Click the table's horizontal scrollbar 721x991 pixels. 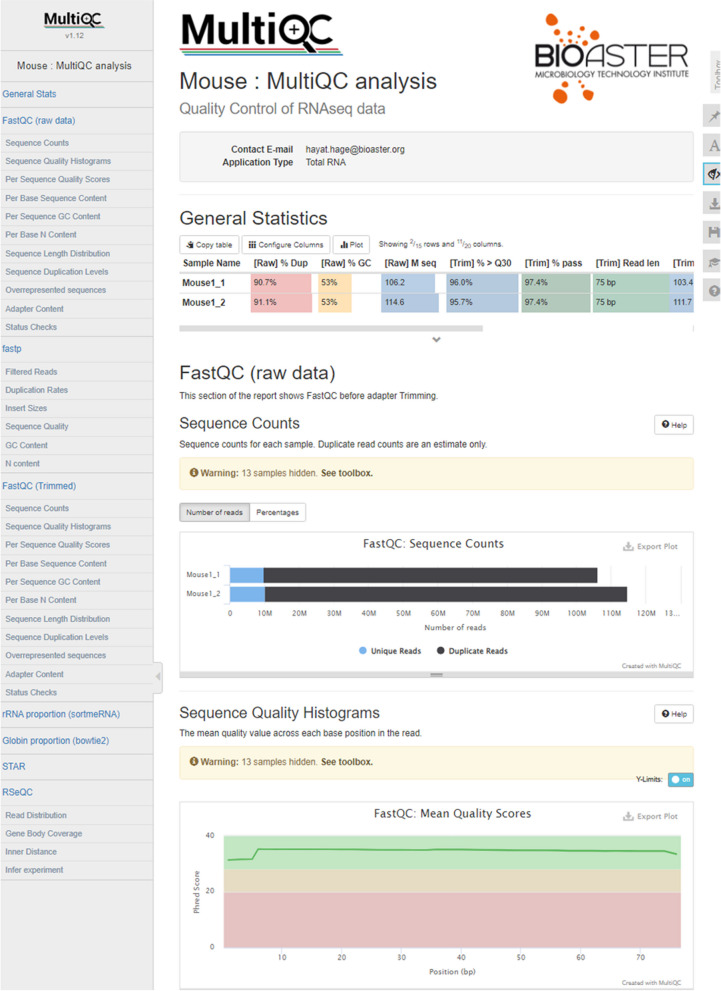coord(331,329)
